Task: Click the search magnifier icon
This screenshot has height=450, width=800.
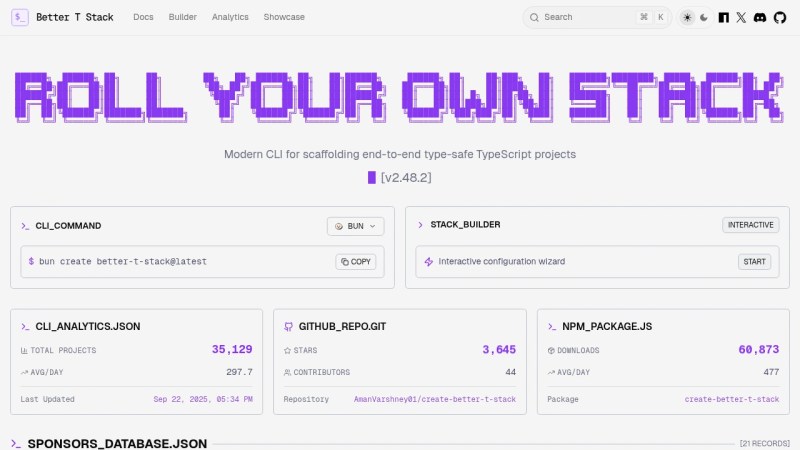Action: tap(534, 17)
